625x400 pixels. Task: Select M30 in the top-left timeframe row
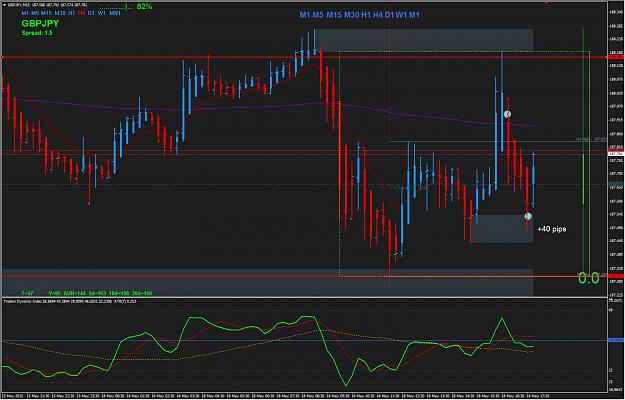(60, 13)
